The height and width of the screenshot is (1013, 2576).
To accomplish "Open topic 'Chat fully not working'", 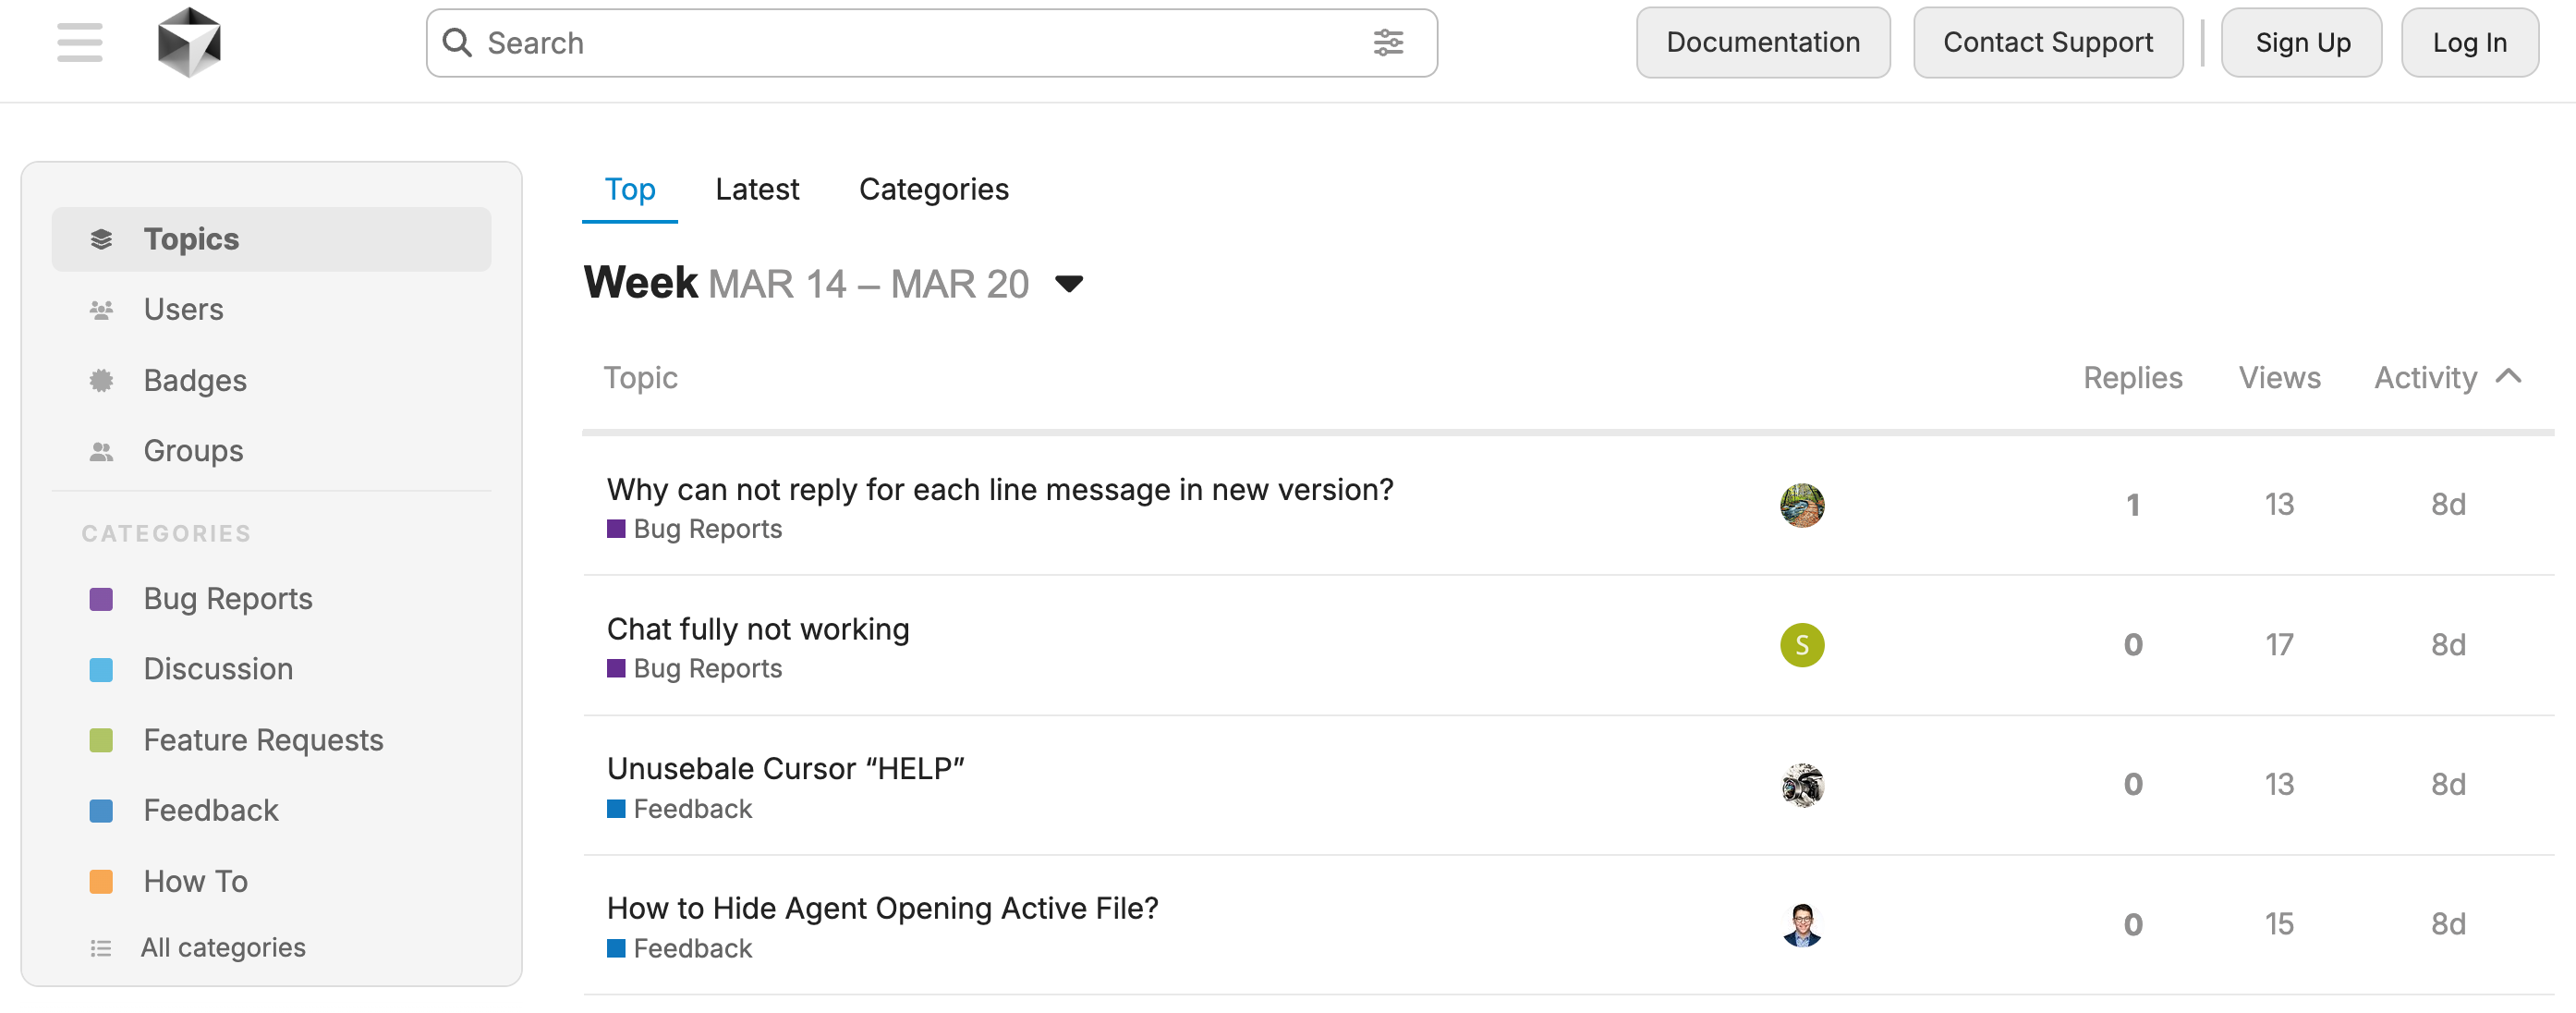I will [758, 629].
